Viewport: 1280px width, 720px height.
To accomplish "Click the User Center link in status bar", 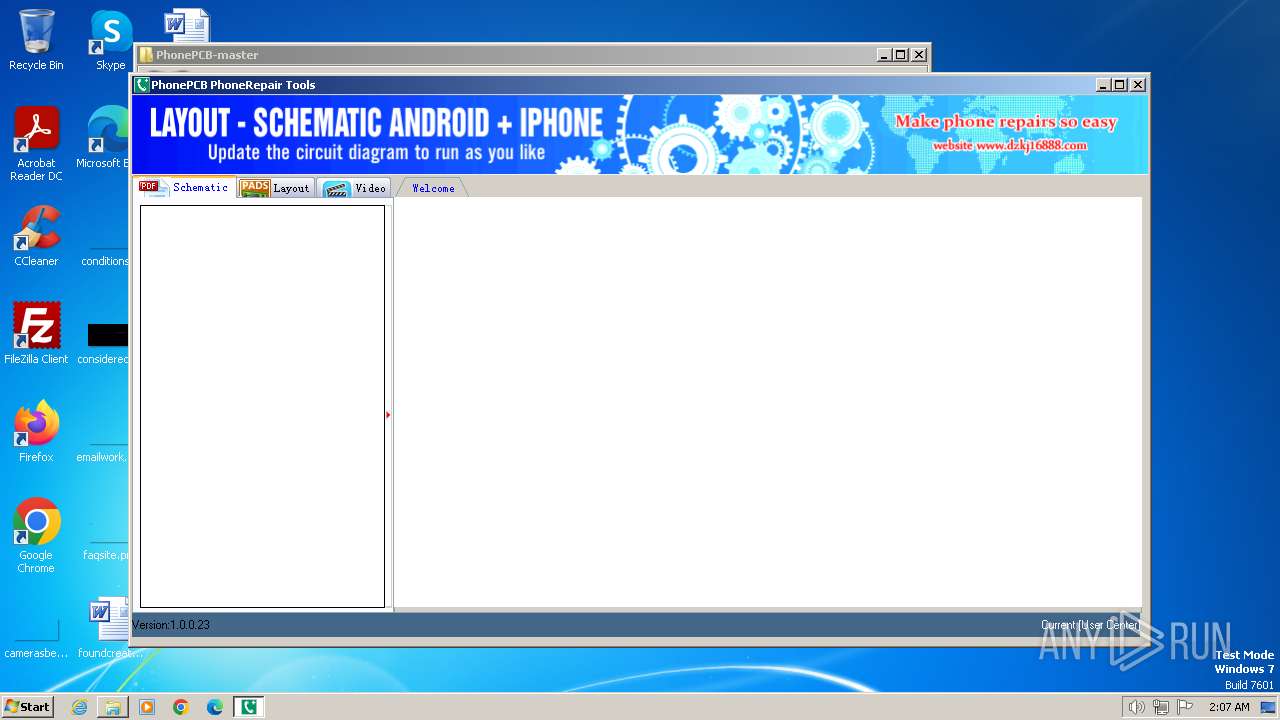I will click(x=1108, y=625).
